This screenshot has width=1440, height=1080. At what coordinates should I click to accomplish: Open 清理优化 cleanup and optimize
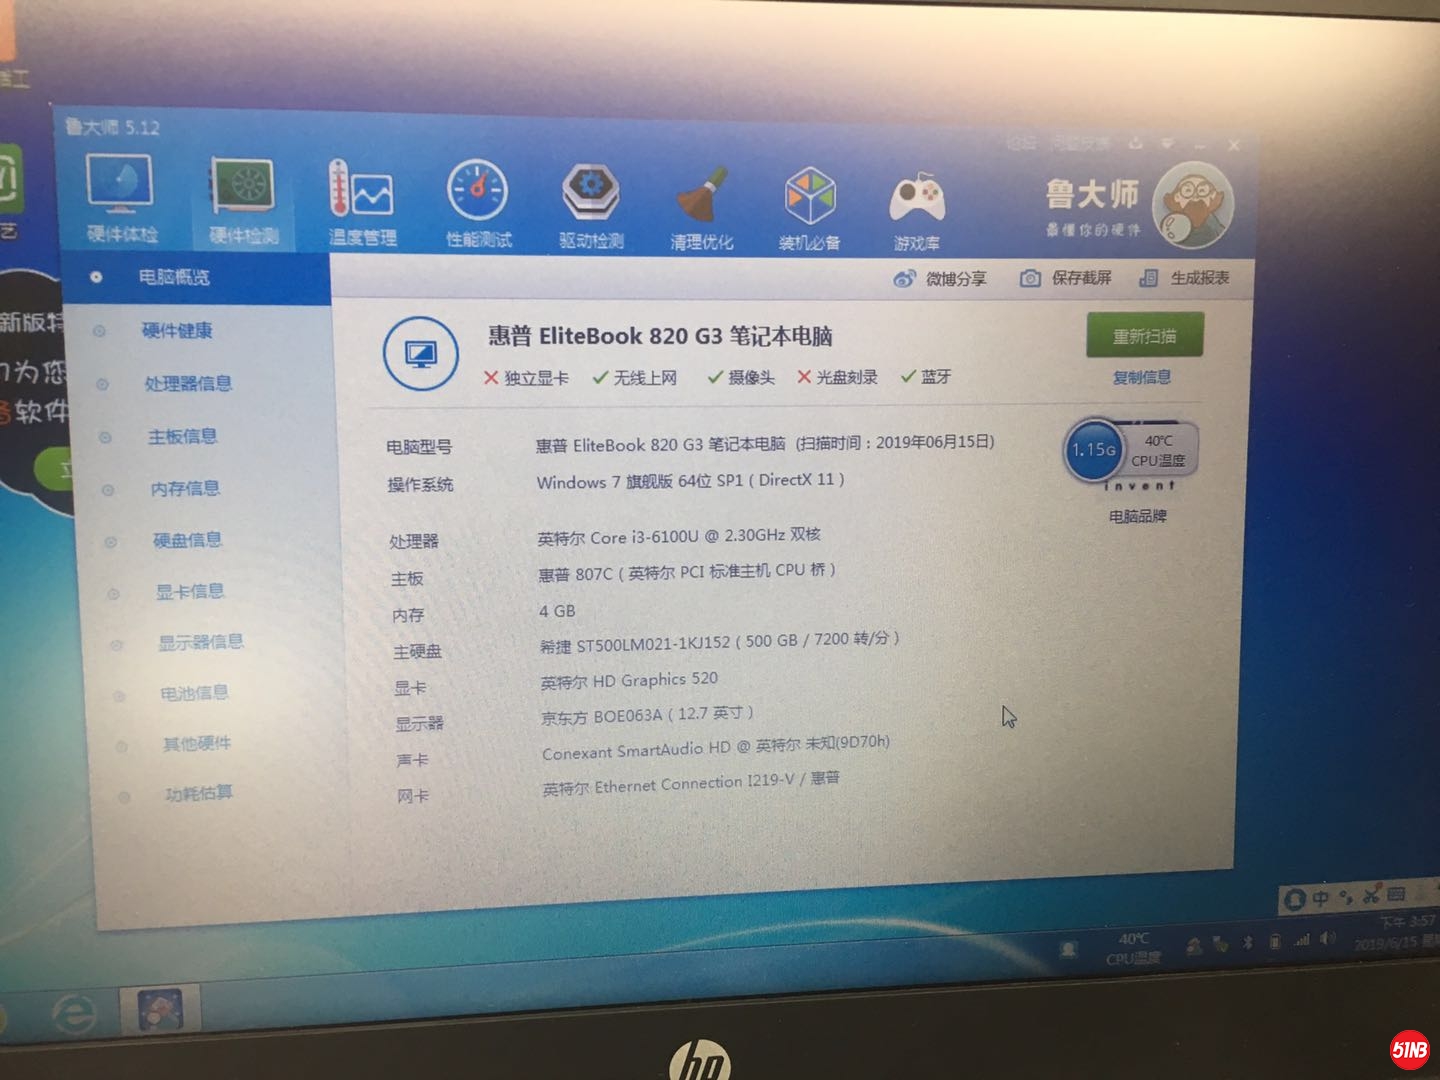[702, 208]
